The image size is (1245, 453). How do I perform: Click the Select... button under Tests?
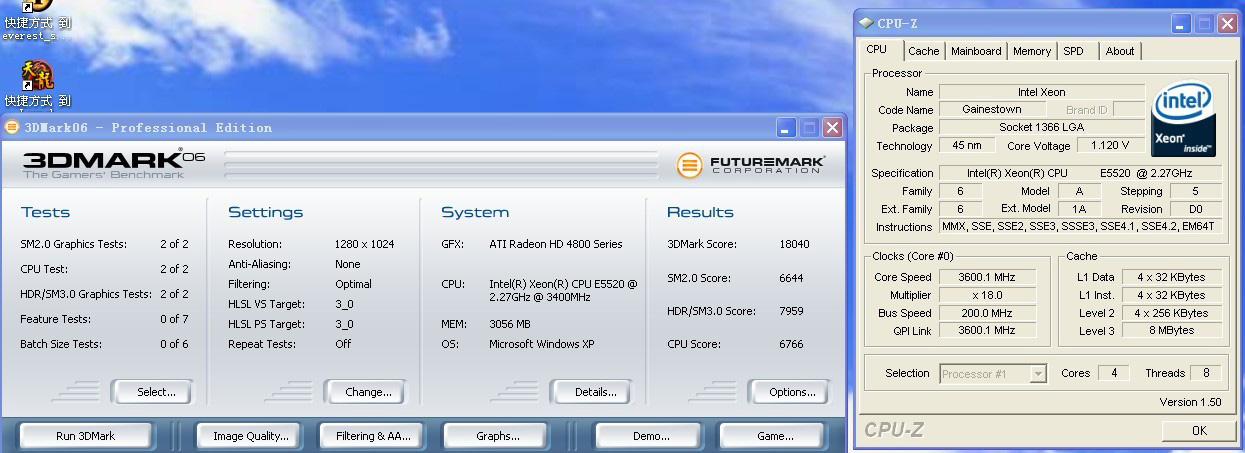[x=152, y=392]
